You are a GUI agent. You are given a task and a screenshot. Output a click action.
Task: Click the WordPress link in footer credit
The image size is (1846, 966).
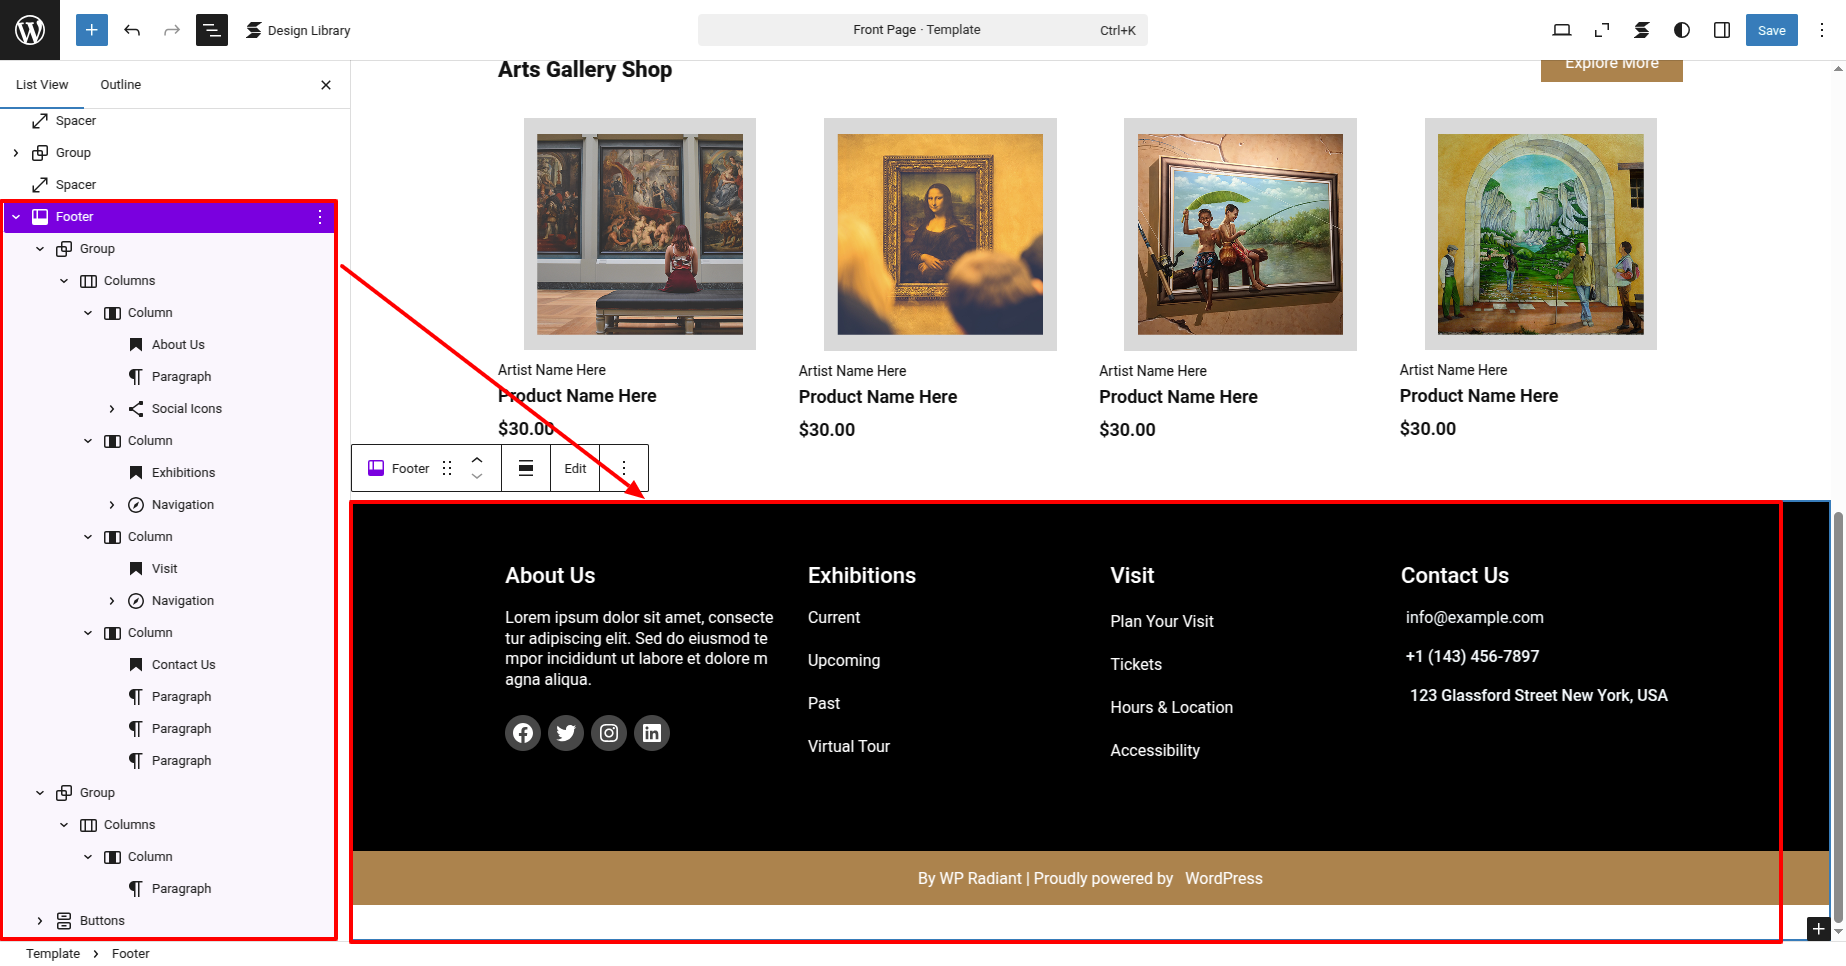pos(1224,879)
